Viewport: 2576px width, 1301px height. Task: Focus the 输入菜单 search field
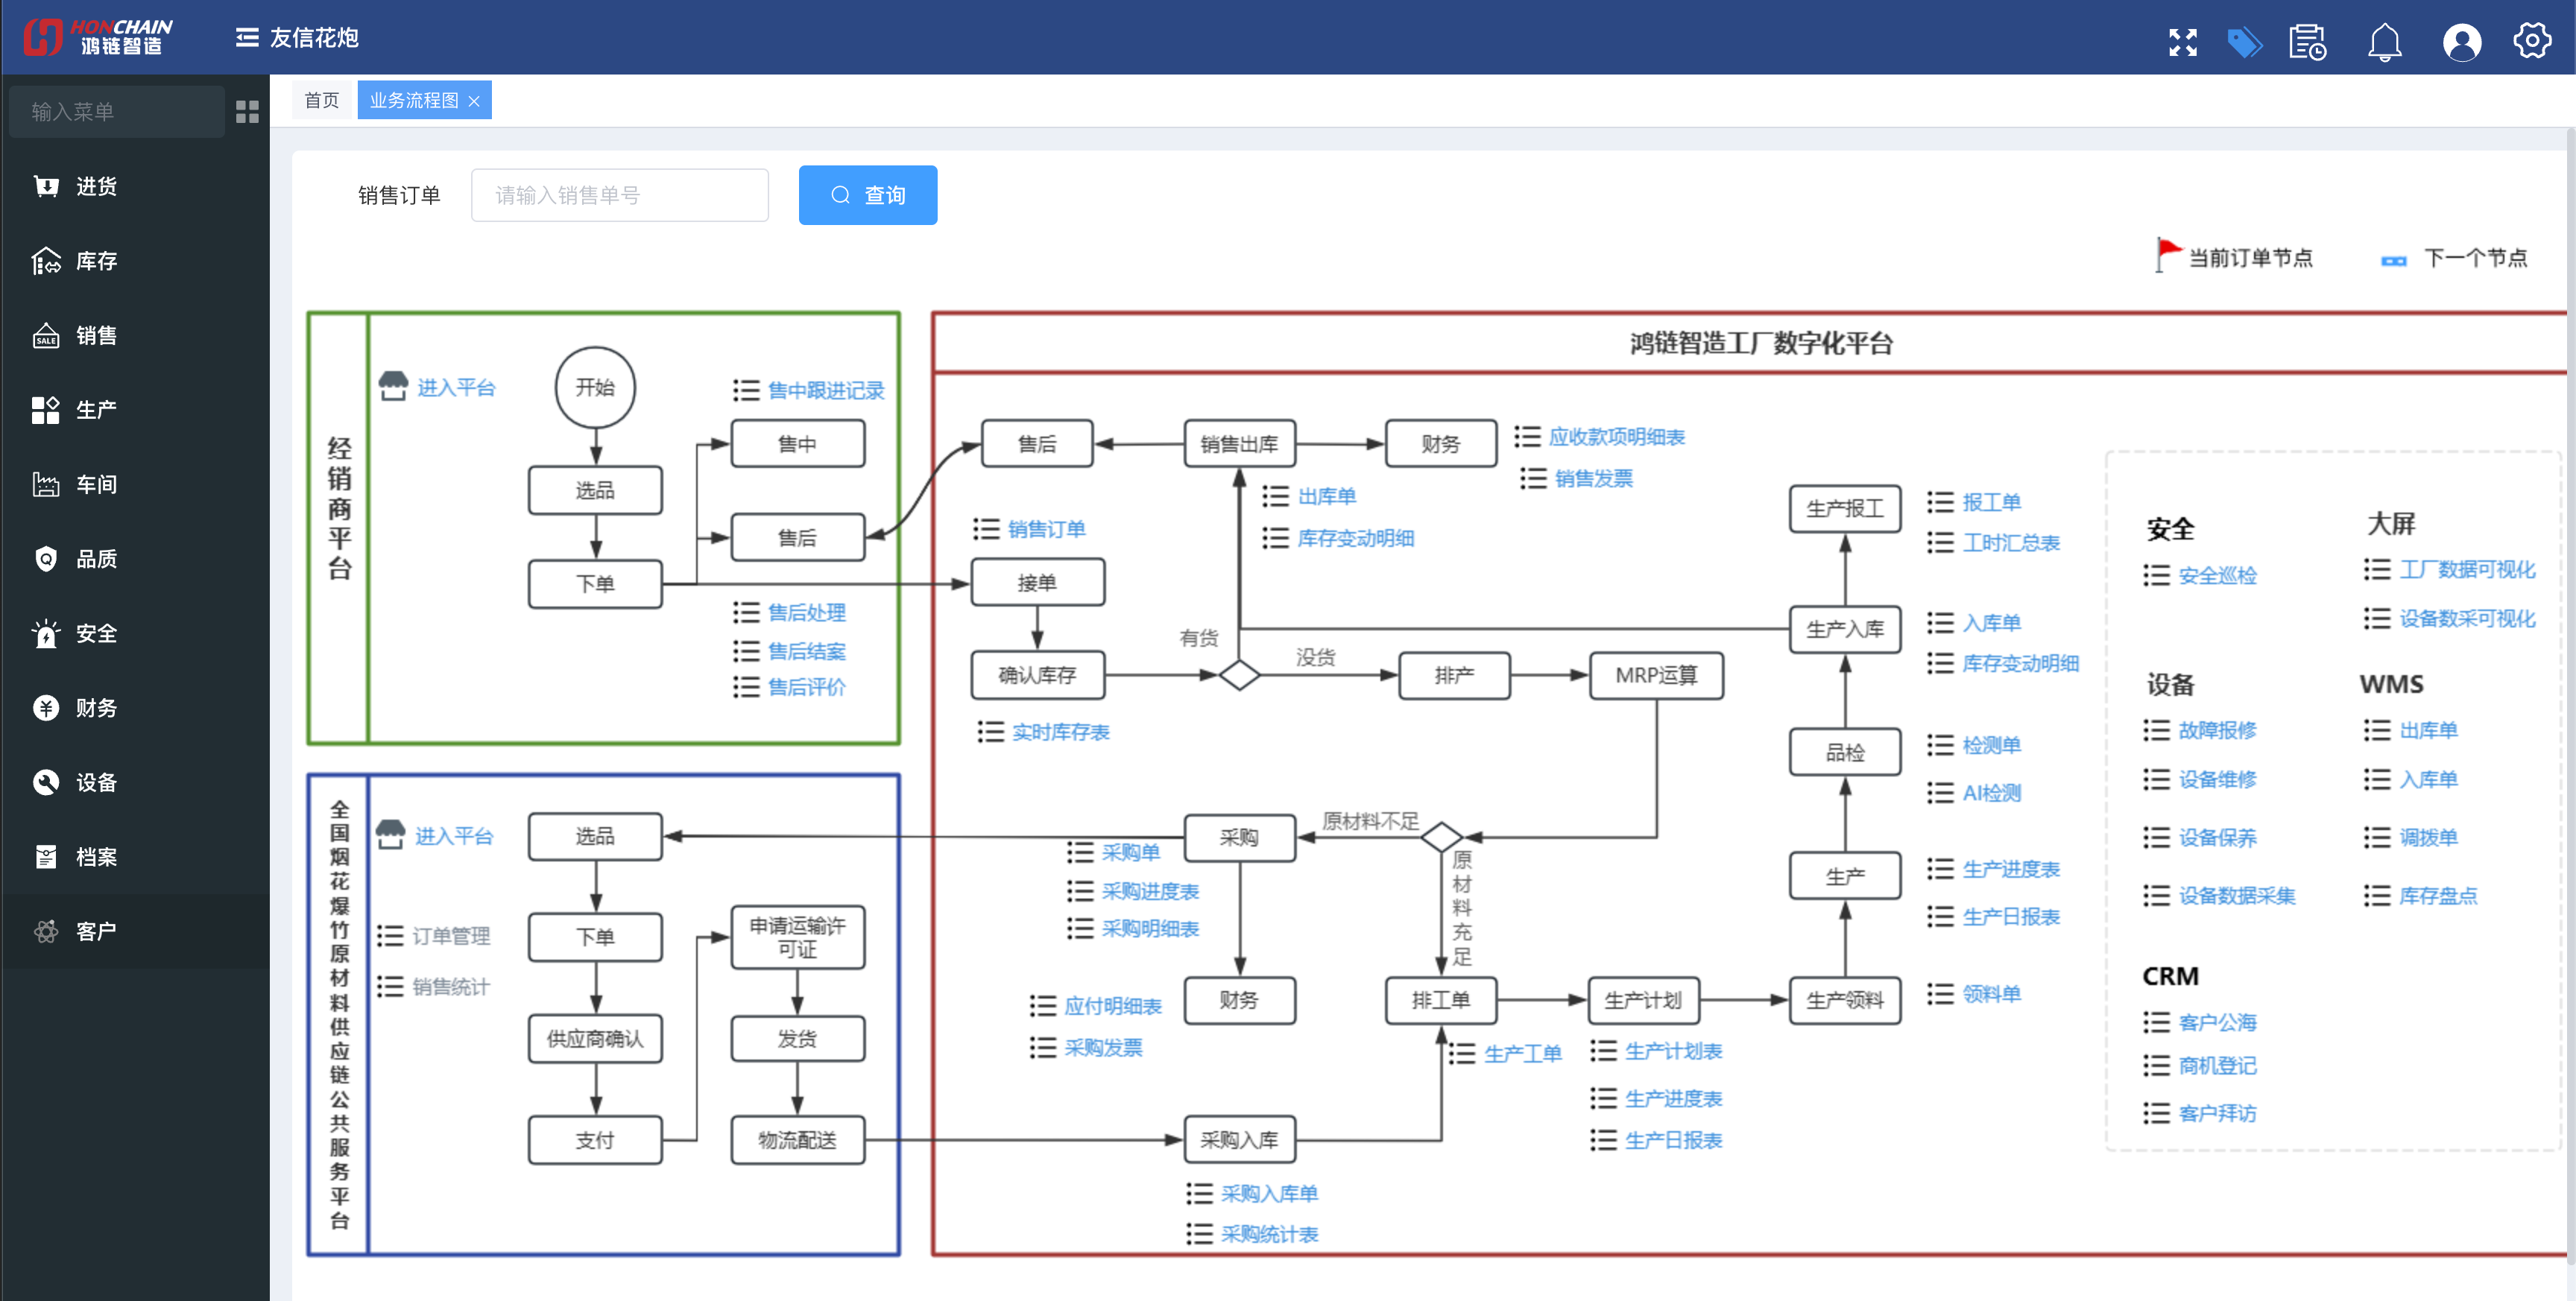(x=117, y=111)
